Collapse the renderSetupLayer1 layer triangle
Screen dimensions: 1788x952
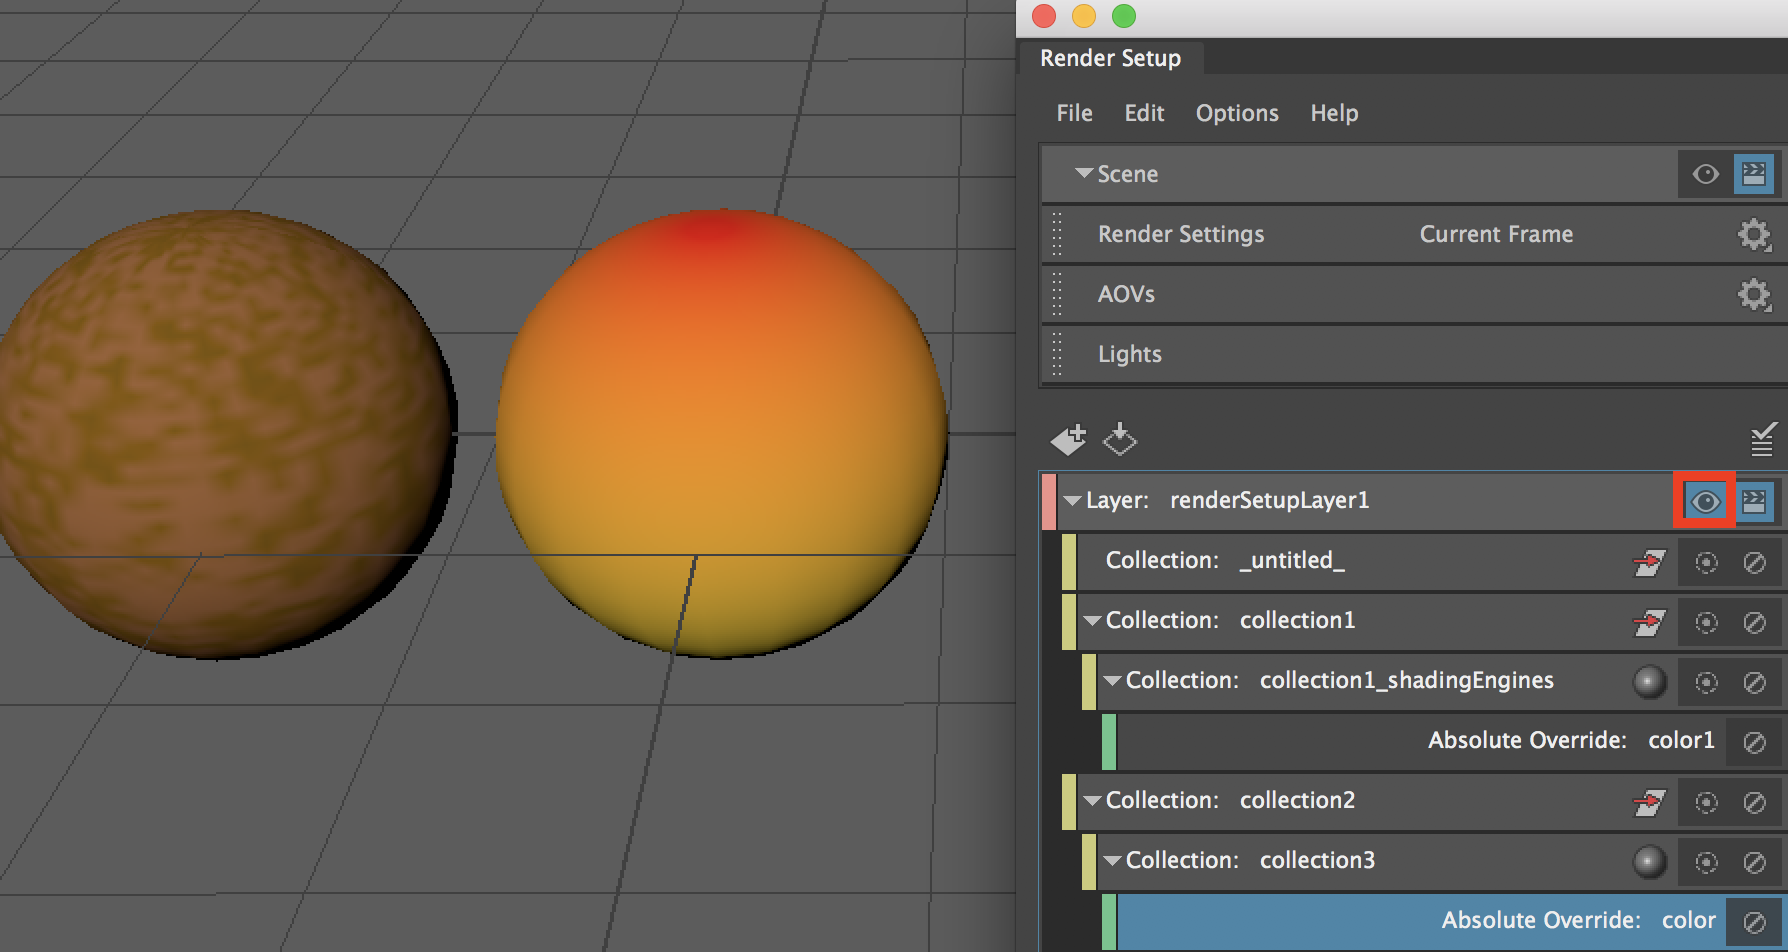(x=1072, y=501)
